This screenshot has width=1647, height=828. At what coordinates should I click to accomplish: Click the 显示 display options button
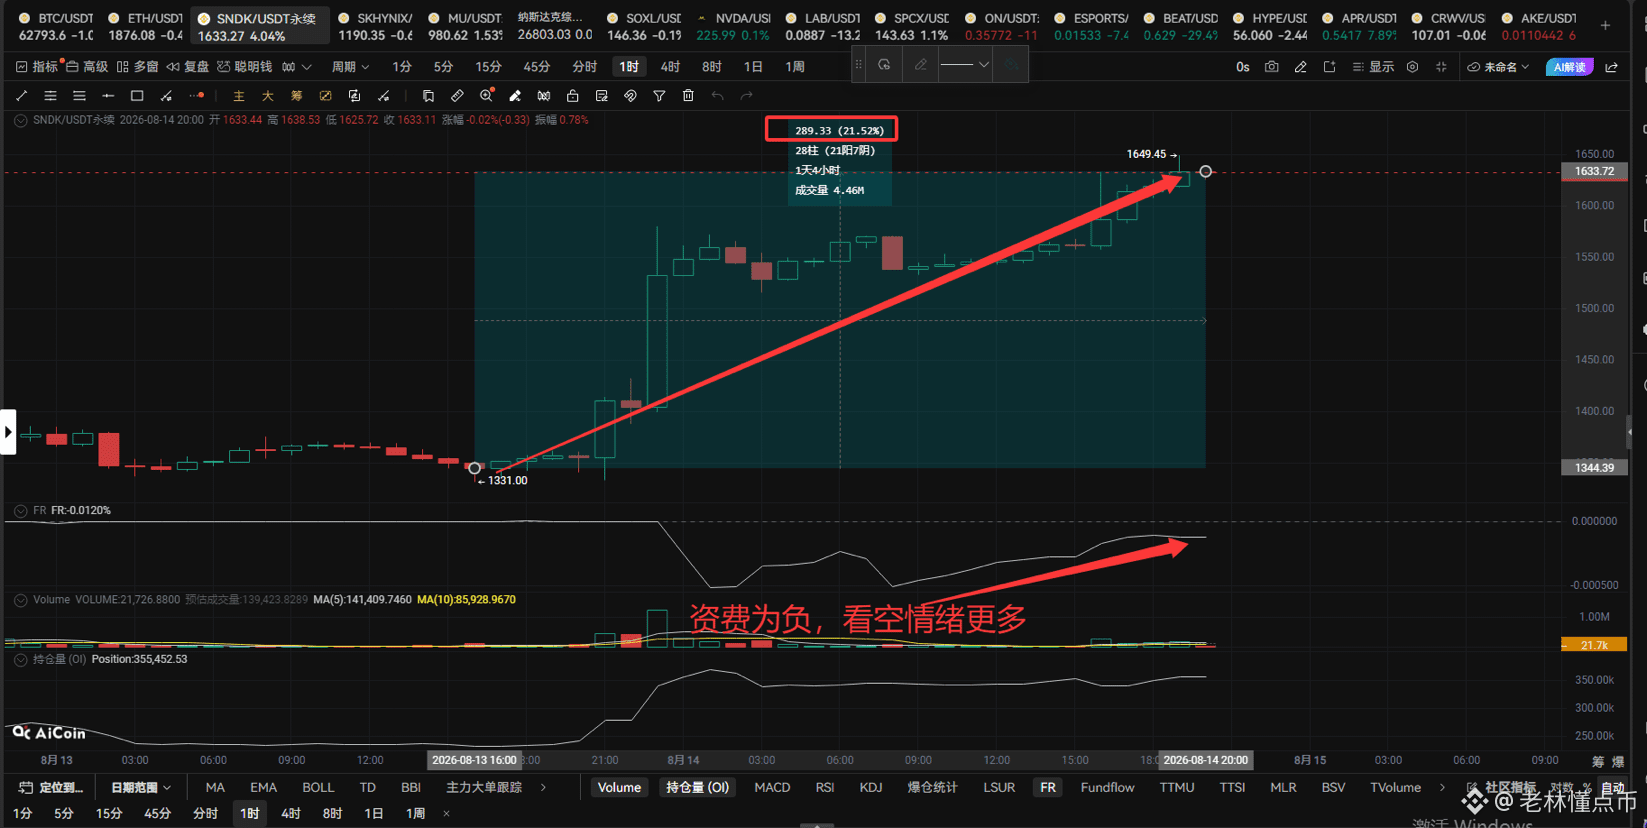point(1373,67)
